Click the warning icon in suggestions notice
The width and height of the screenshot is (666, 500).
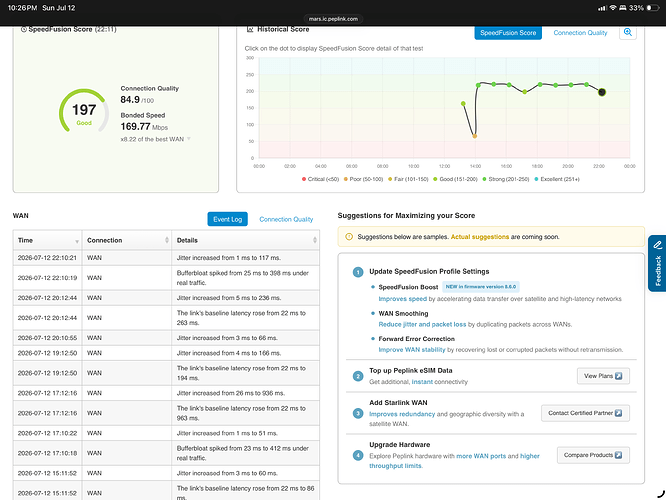349,237
